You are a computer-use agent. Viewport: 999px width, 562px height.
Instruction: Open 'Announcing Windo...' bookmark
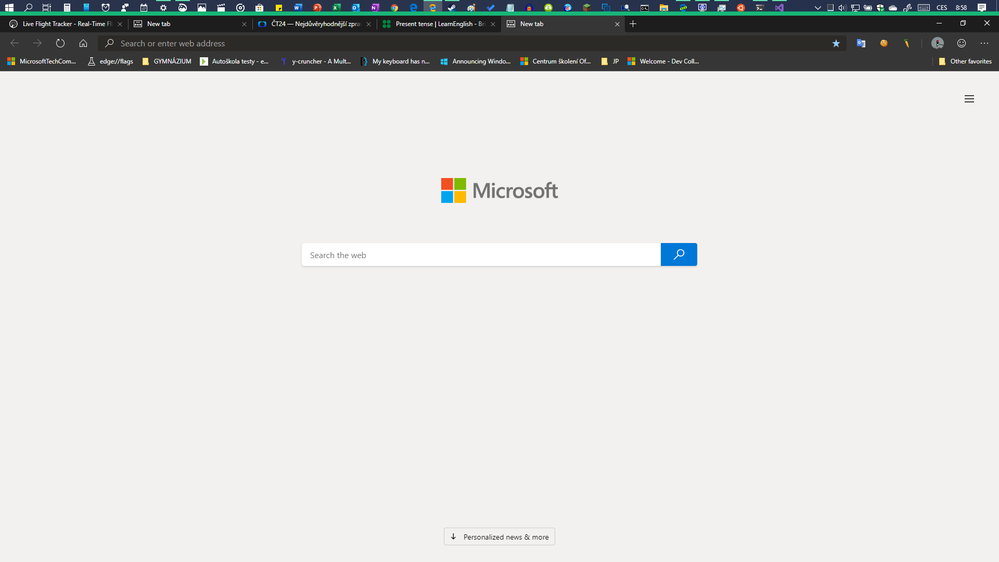(475, 61)
